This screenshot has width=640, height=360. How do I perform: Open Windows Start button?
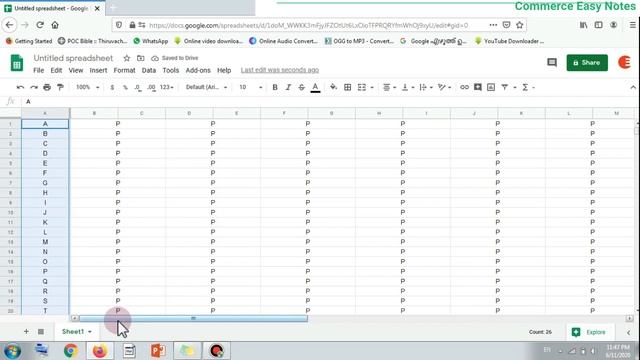[x=12, y=351]
